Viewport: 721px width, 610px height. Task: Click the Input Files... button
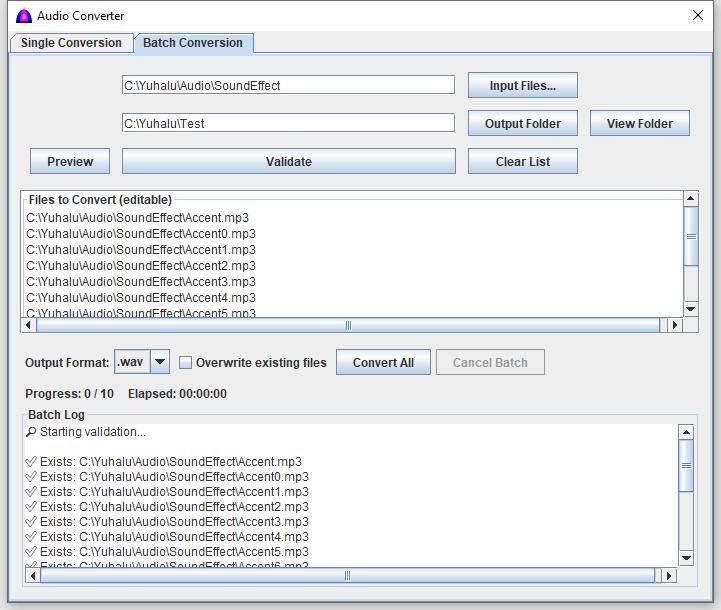click(523, 86)
